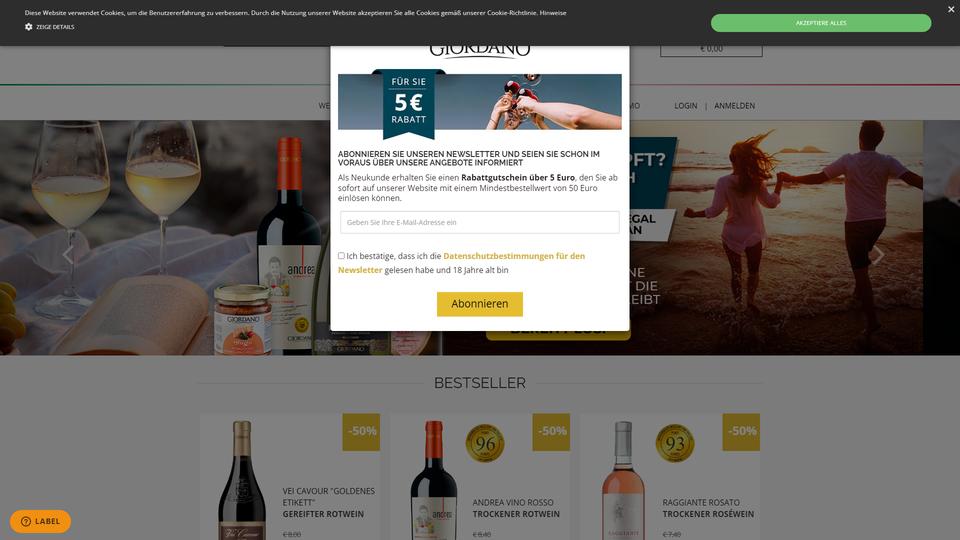This screenshot has width=960, height=540.
Task: Go to next slide with right arrow
Action: pyautogui.click(x=877, y=255)
